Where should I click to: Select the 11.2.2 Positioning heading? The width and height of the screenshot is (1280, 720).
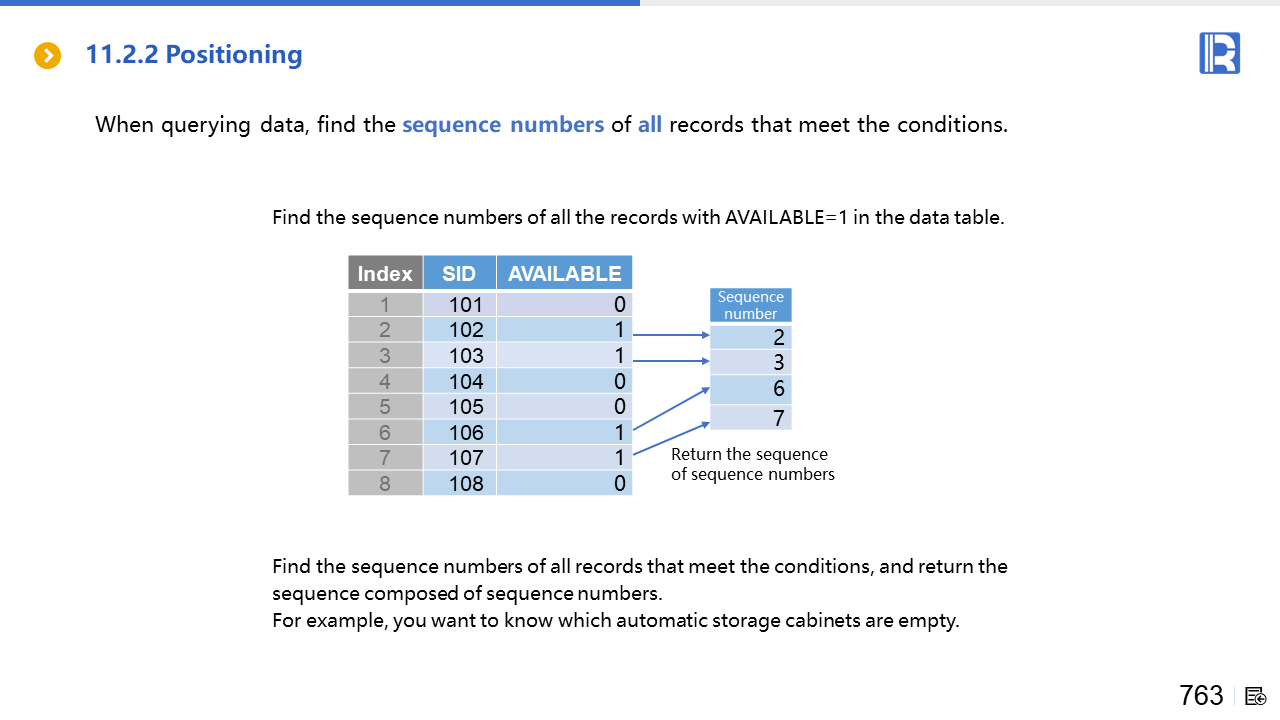click(194, 55)
